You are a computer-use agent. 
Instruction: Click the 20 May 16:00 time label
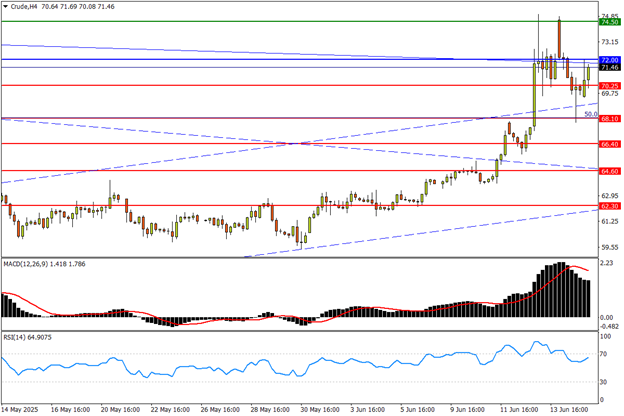(120, 410)
